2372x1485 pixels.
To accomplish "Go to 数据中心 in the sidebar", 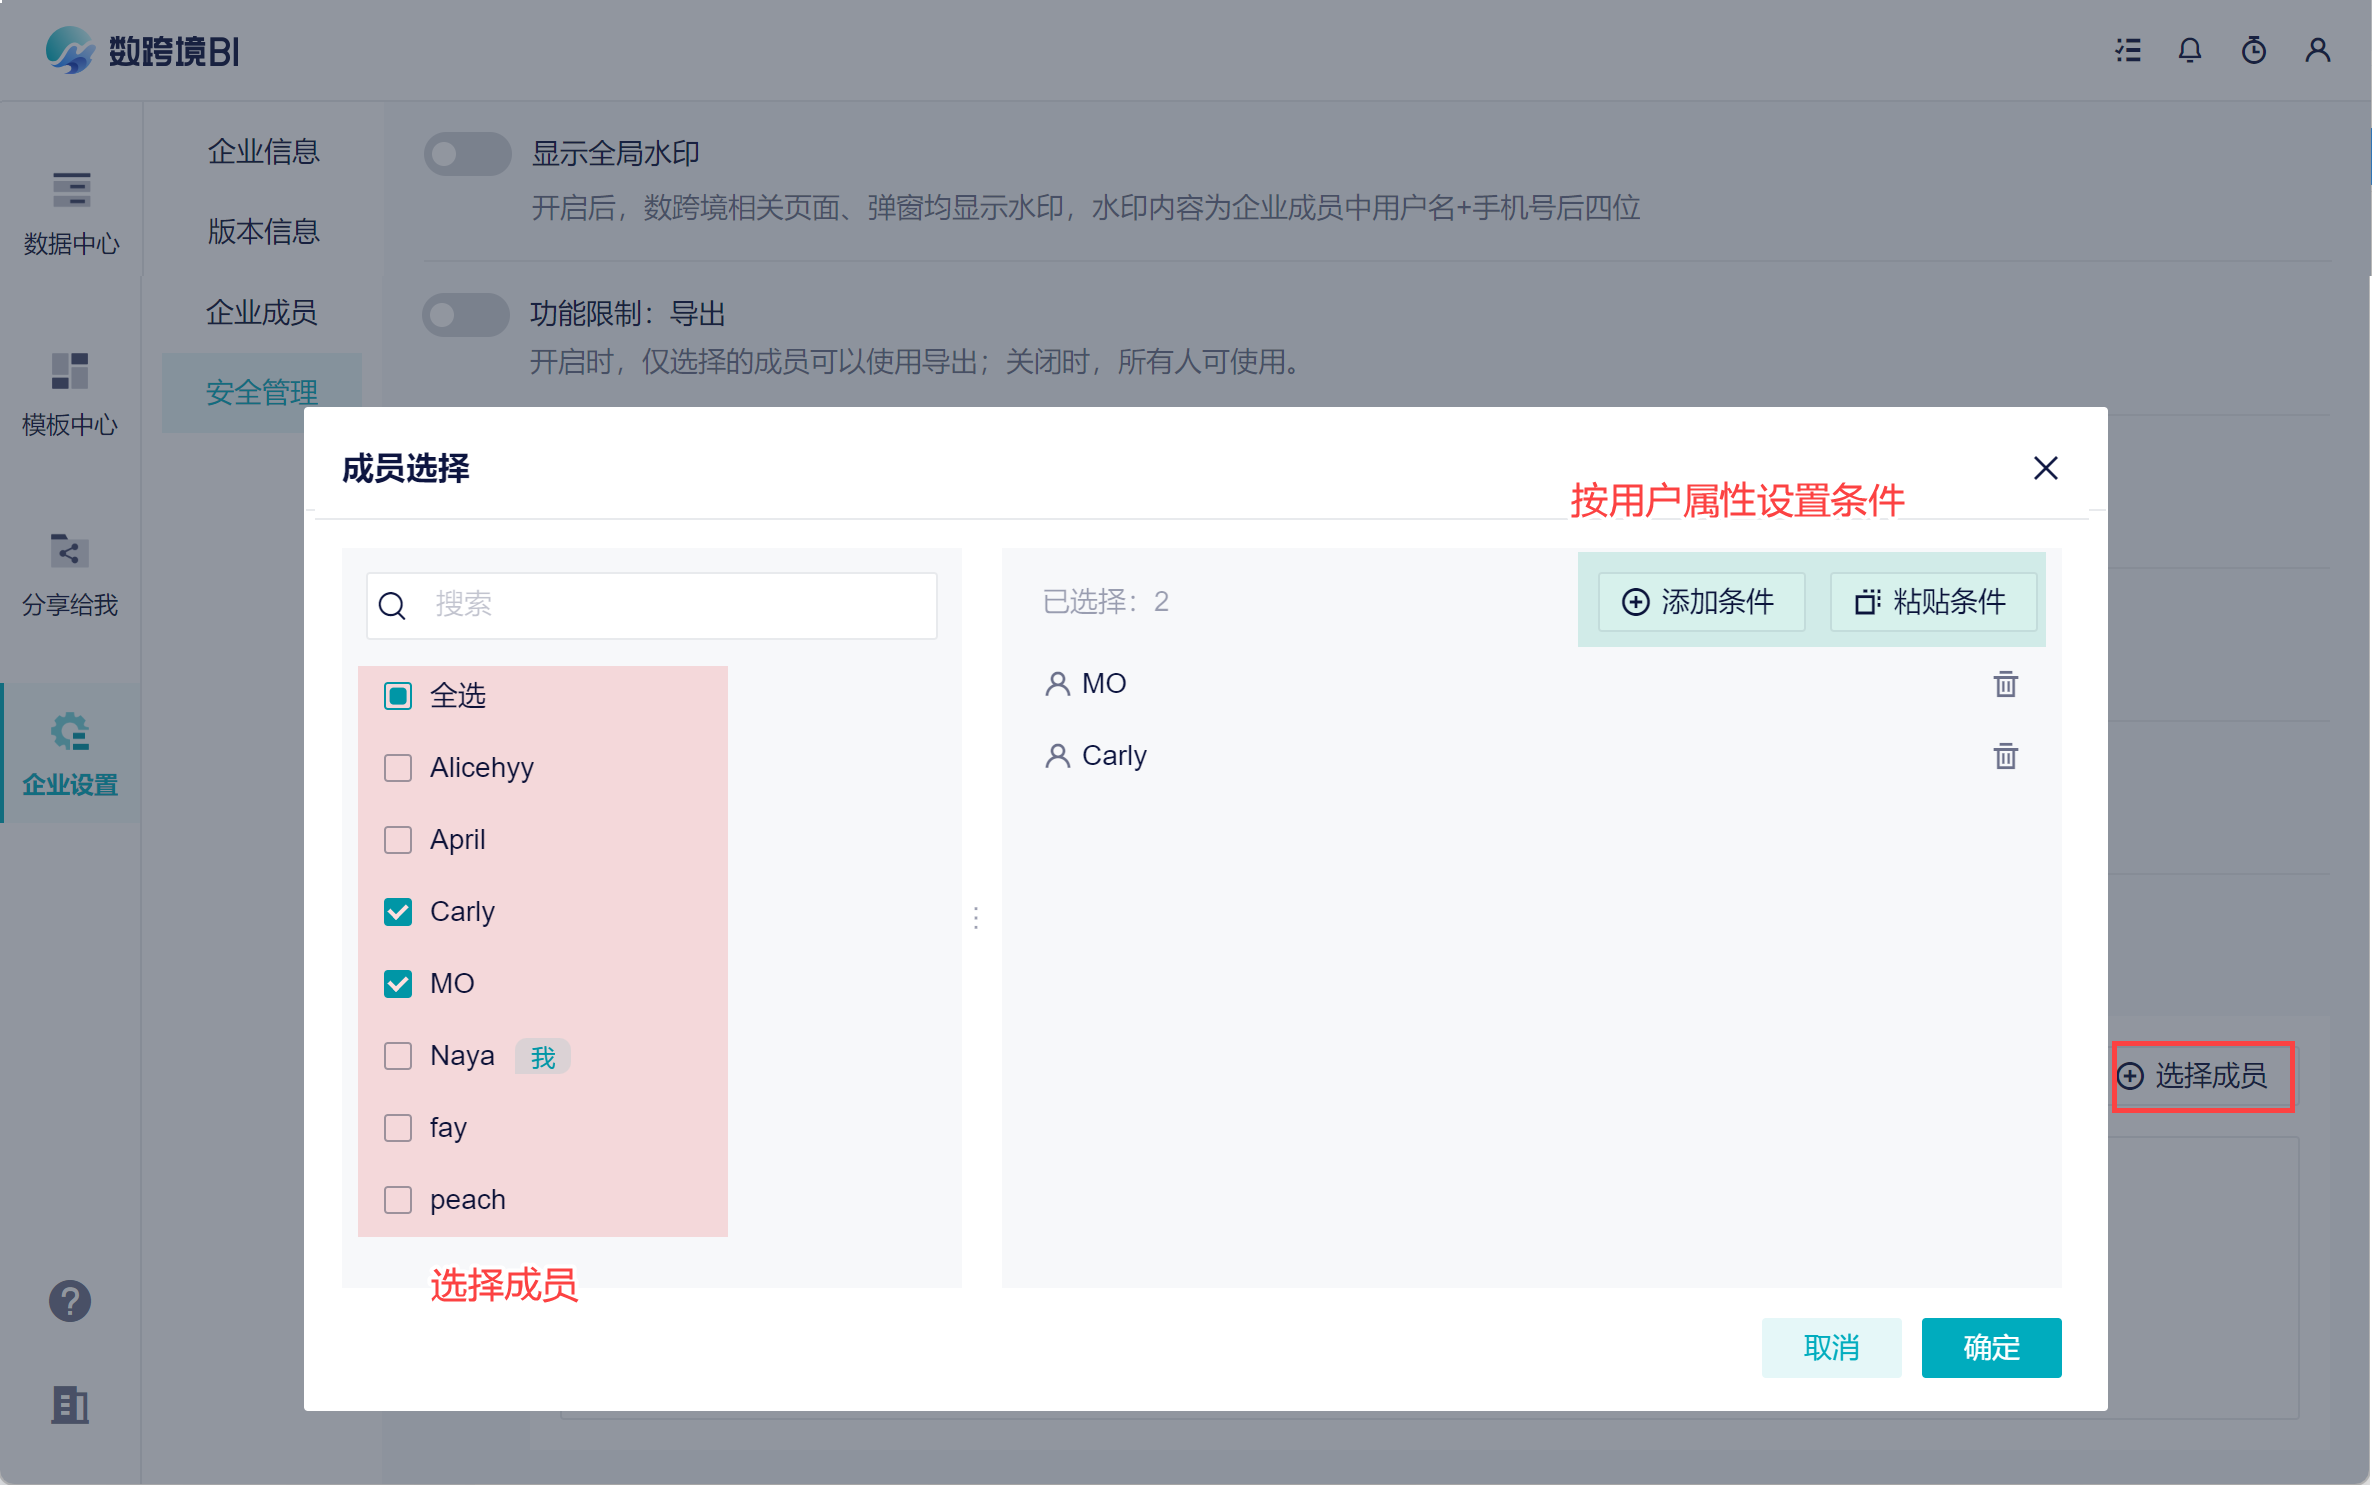I will tap(70, 213).
